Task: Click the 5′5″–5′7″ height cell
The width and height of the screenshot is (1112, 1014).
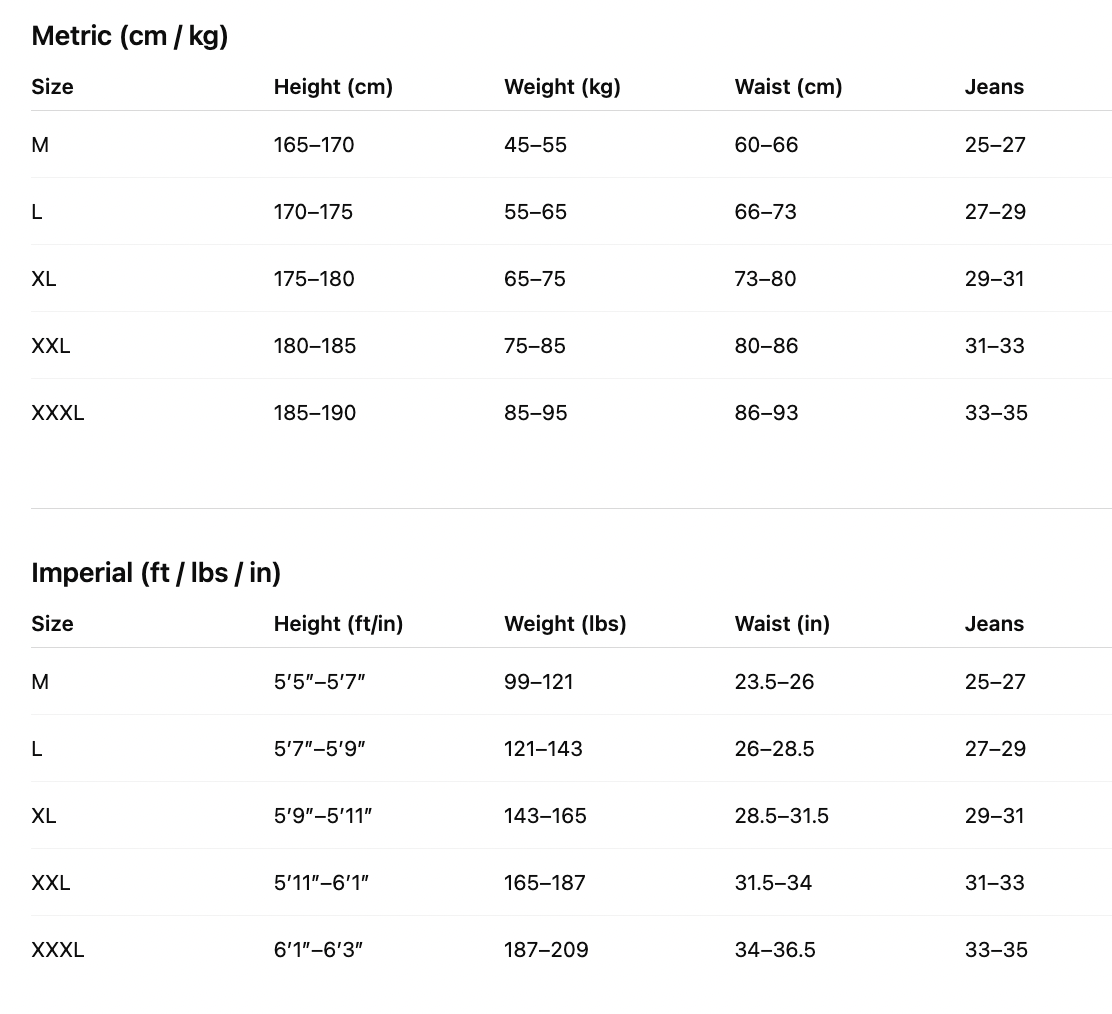Action: 319,682
